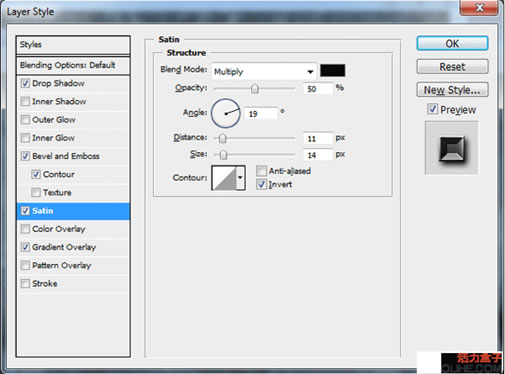Viewport: 505px width, 374px height.
Task: Click the Angle dial control
Action: coord(226,113)
